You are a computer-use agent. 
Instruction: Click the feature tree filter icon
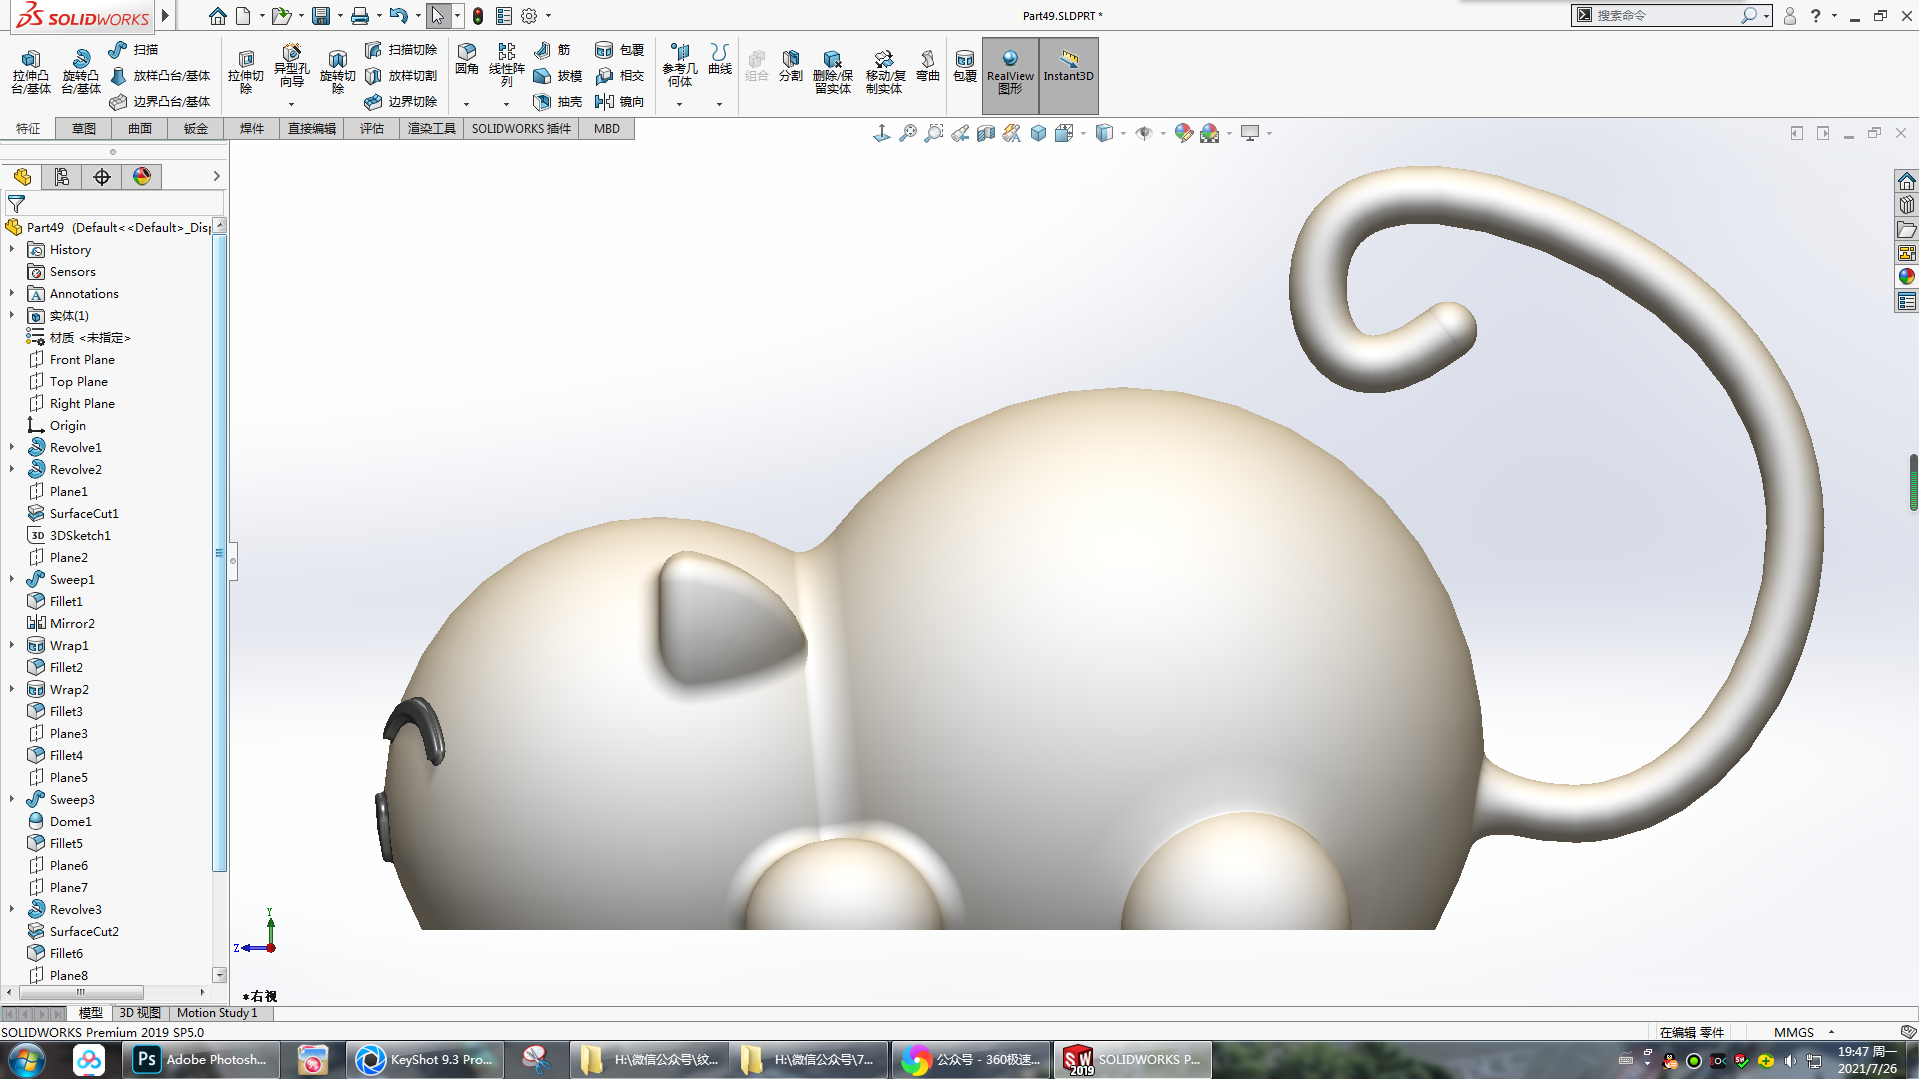point(16,203)
